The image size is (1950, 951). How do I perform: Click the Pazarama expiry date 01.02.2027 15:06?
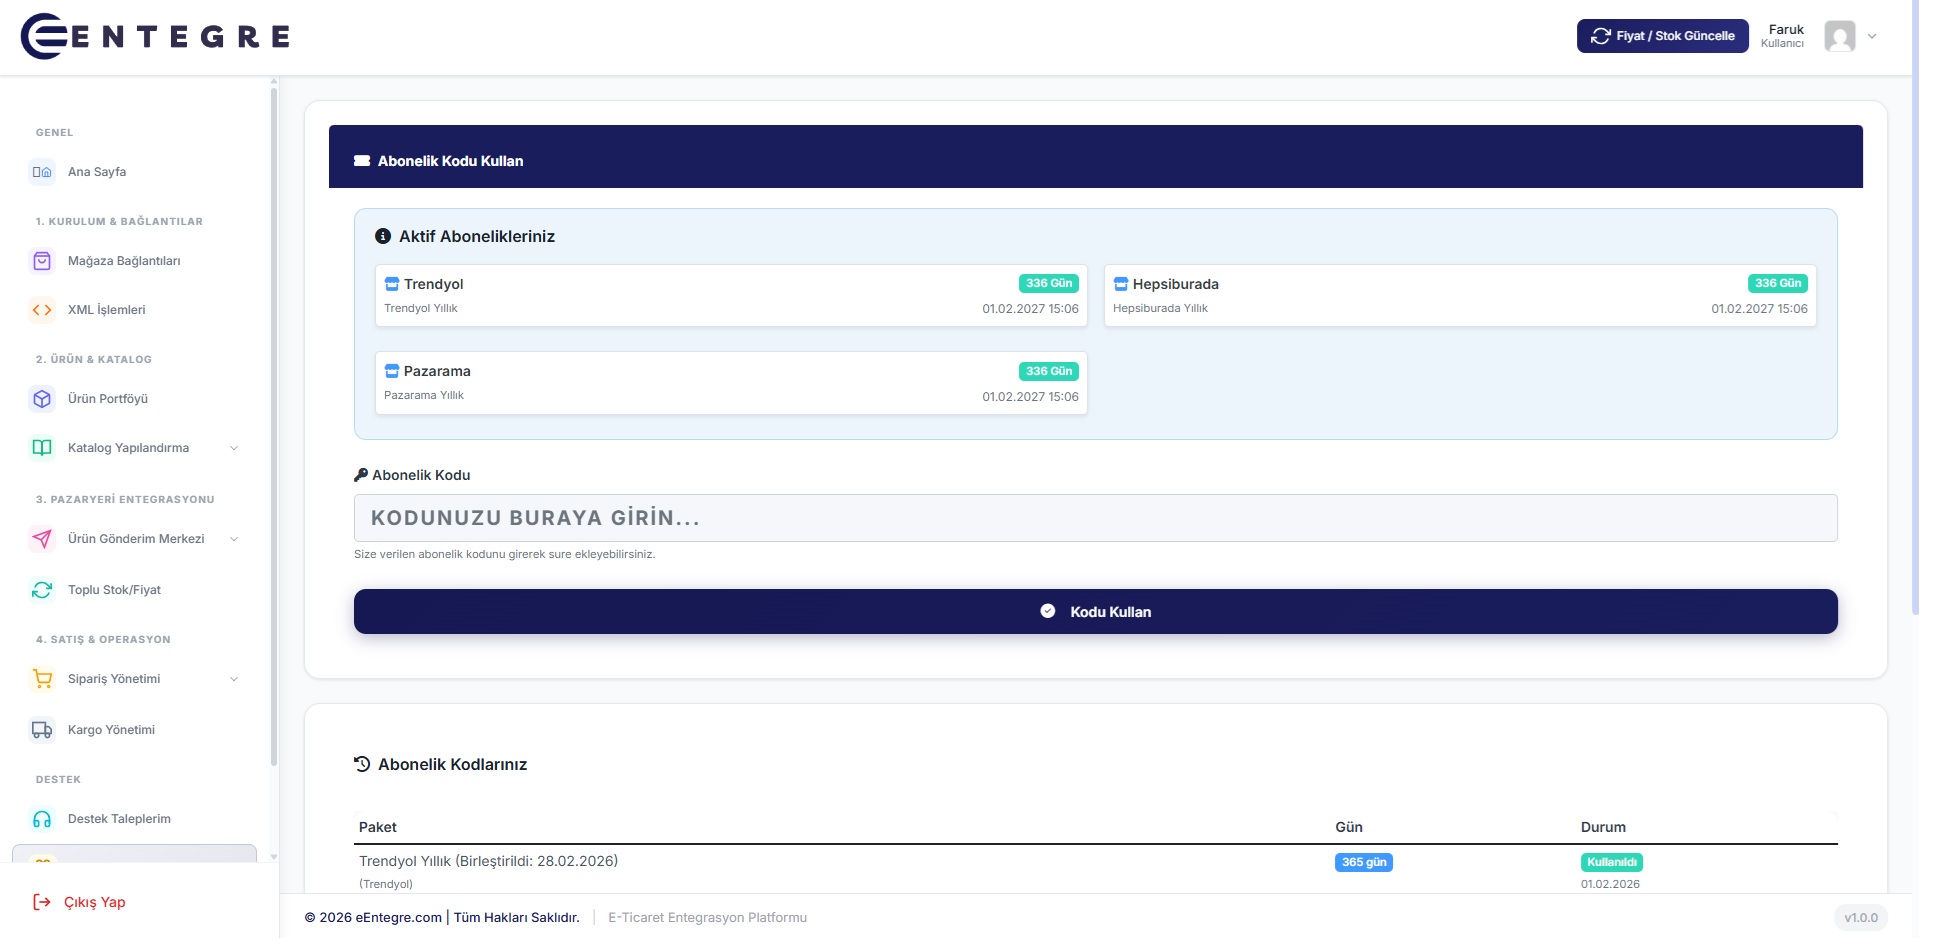(1030, 397)
